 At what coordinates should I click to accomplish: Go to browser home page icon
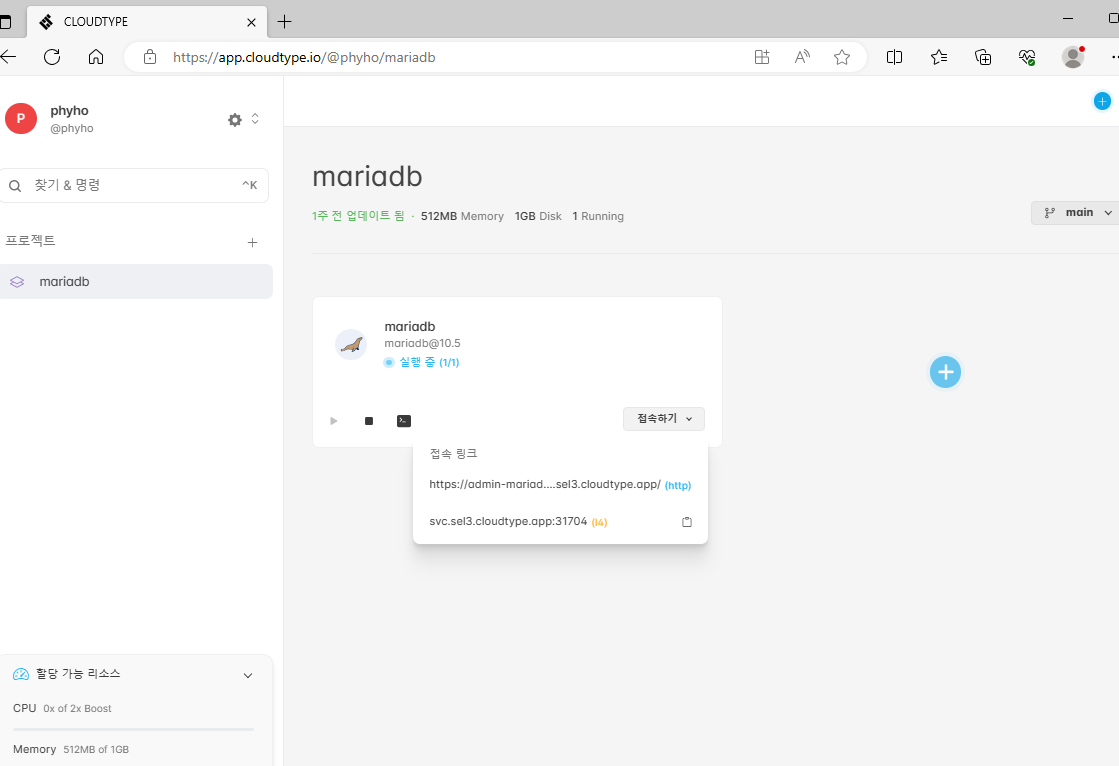[x=96, y=57]
